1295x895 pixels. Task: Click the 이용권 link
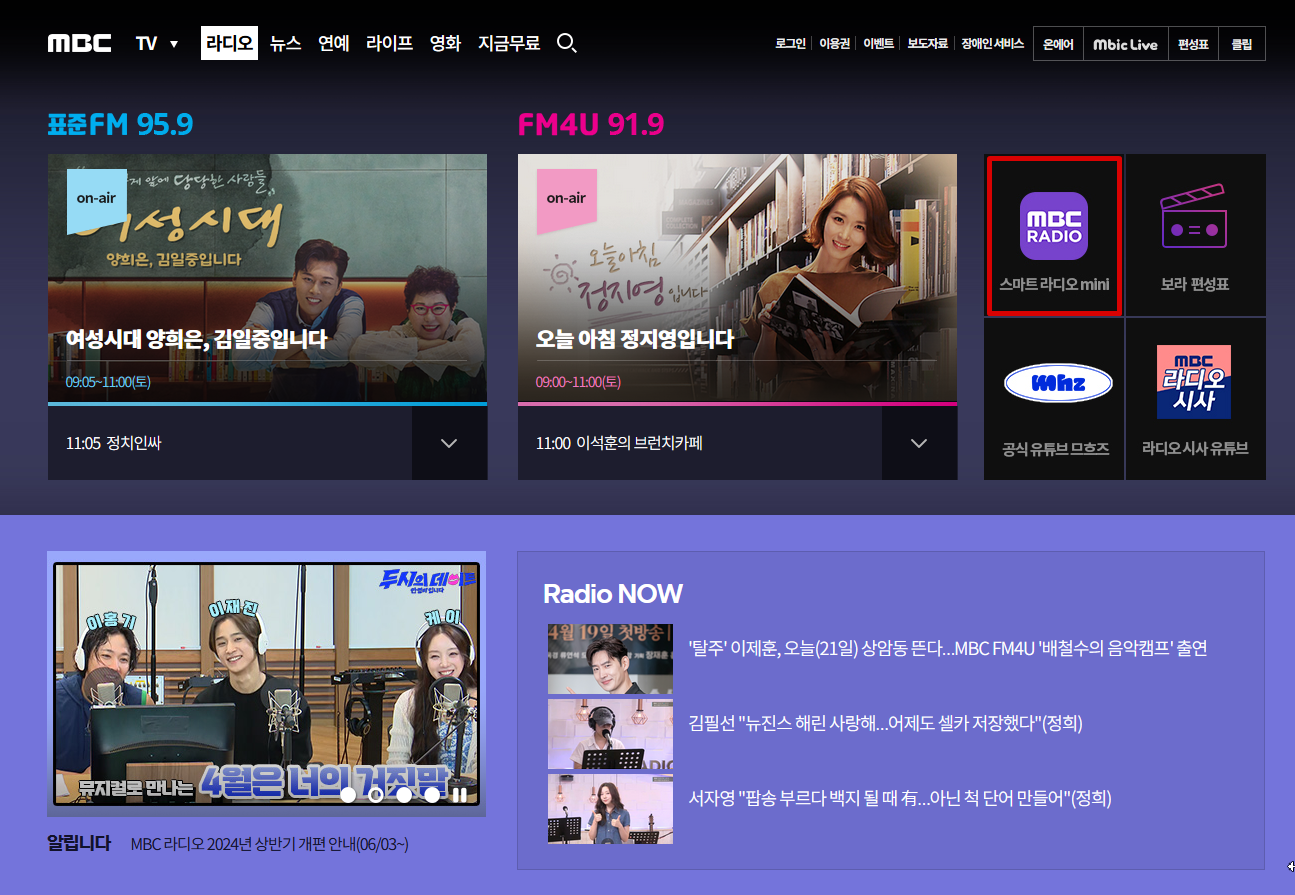coord(834,44)
